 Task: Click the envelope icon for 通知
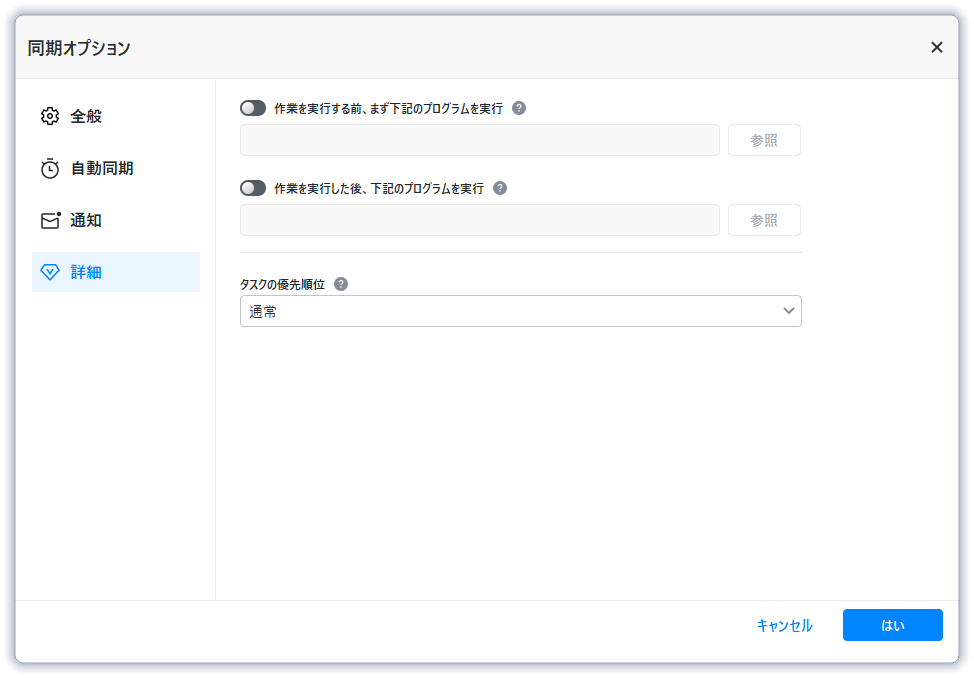point(50,220)
